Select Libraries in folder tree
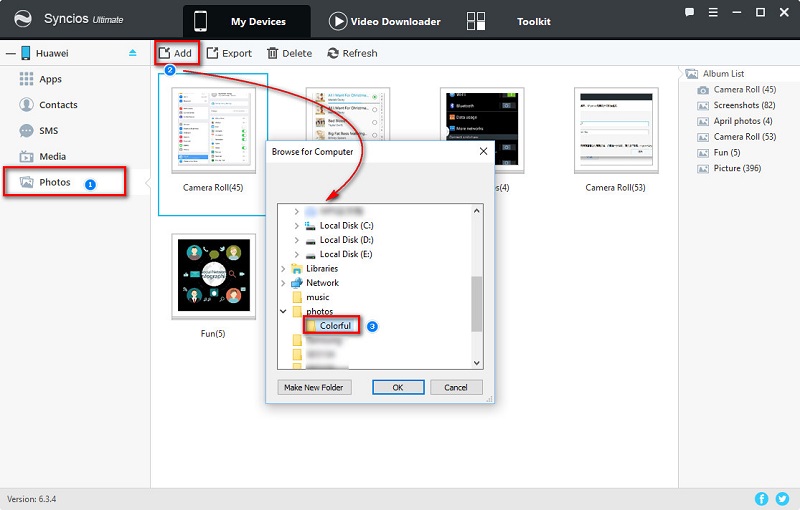Viewport: 800px width, 510px height. click(322, 268)
